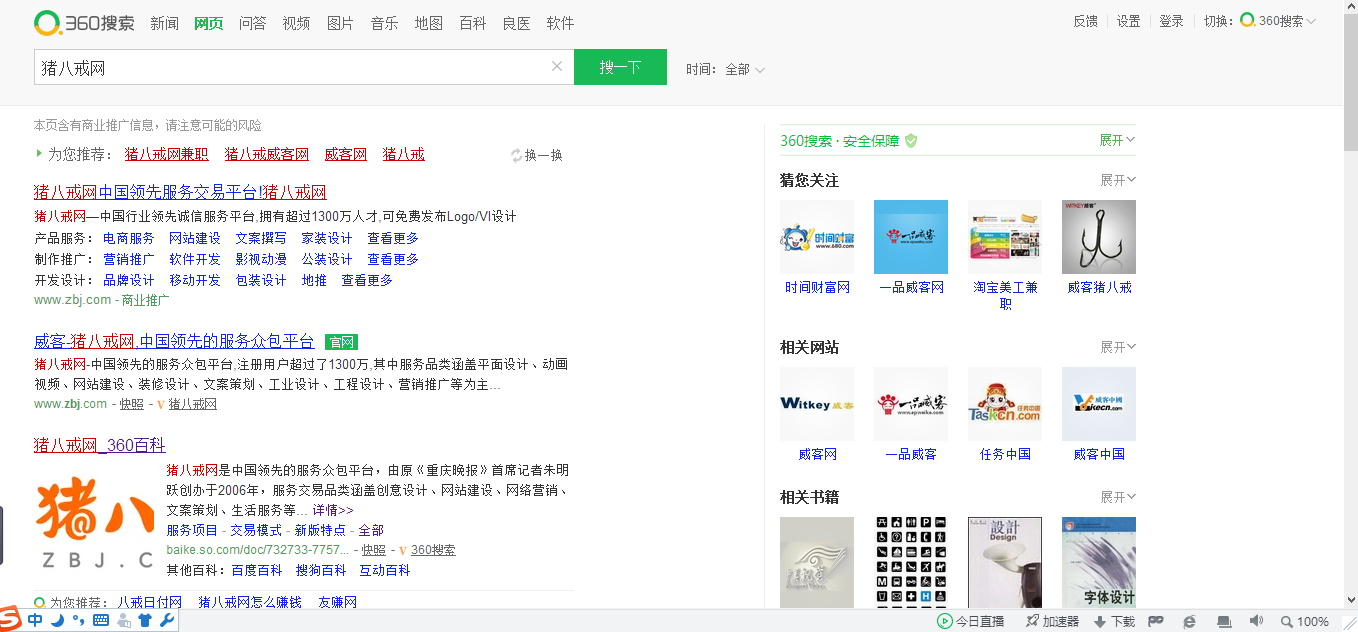The width and height of the screenshot is (1358, 632).
Task: Click the screen icon in the status bar
Action: (1224, 621)
